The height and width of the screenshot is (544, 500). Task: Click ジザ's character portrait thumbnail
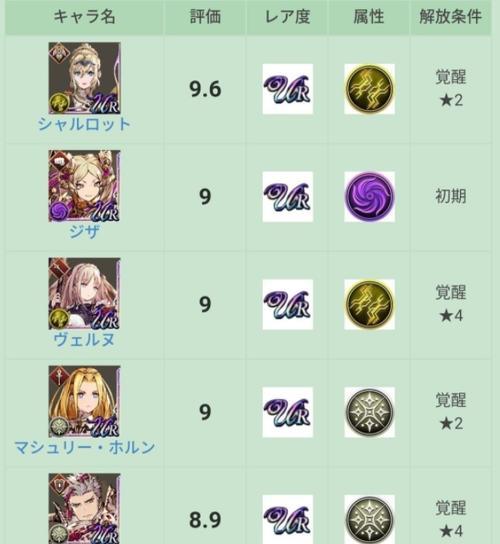[84, 186]
